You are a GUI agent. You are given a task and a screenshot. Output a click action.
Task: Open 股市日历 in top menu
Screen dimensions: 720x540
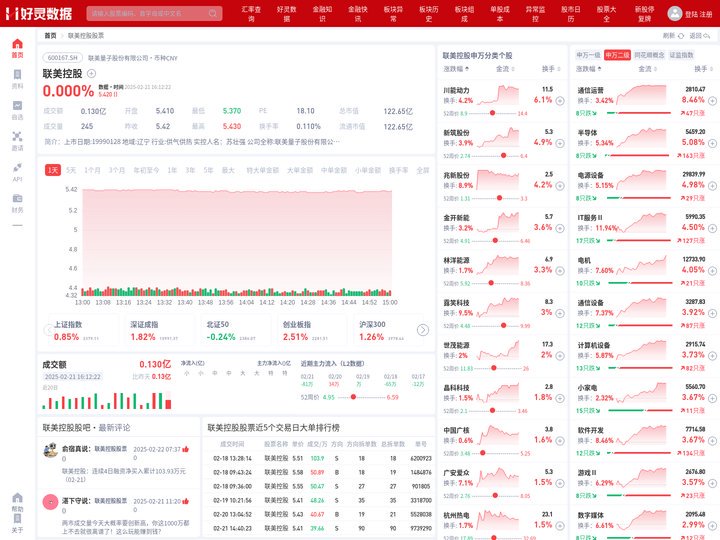[571, 14]
